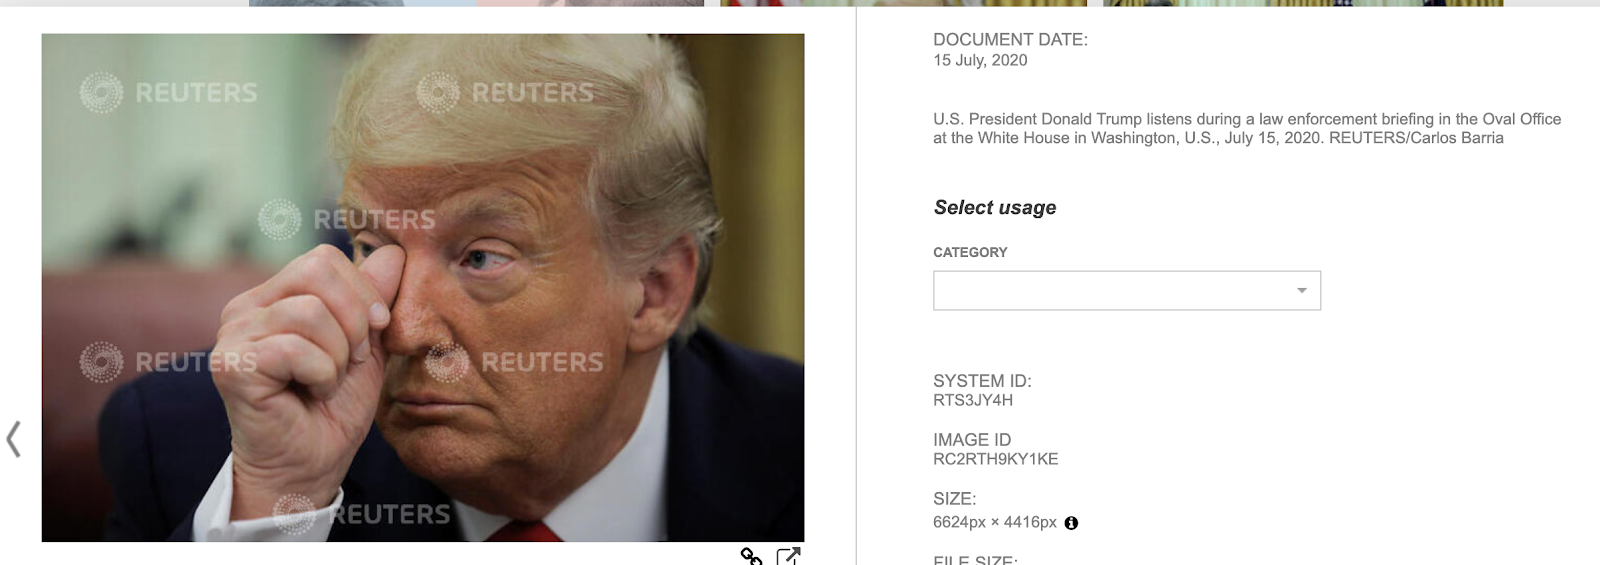Open the last thumbnail in the top strip
The image size is (1600, 565).
pos(1303,3)
